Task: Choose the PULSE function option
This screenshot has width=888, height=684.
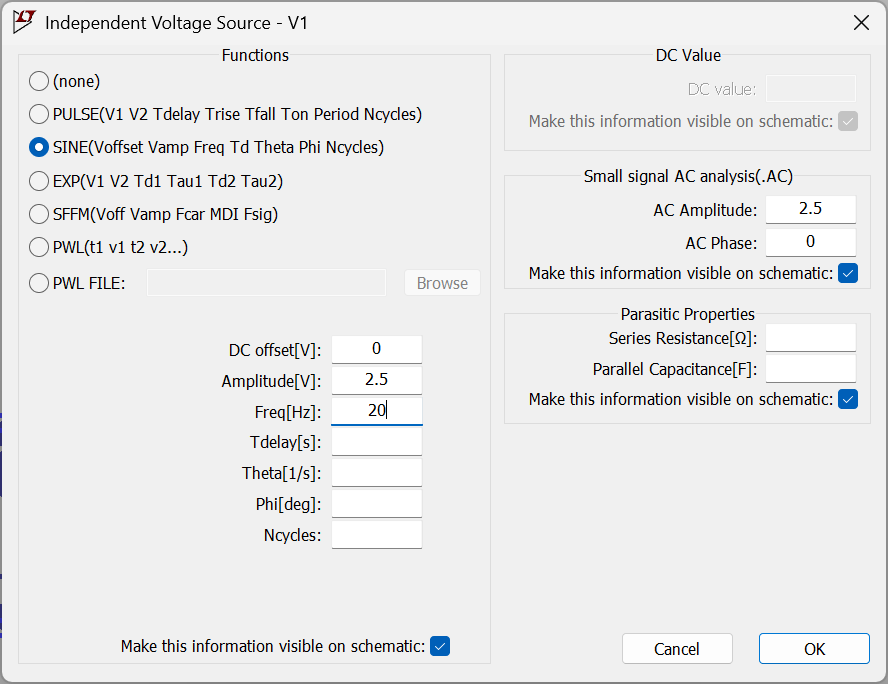Action: [39, 114]
